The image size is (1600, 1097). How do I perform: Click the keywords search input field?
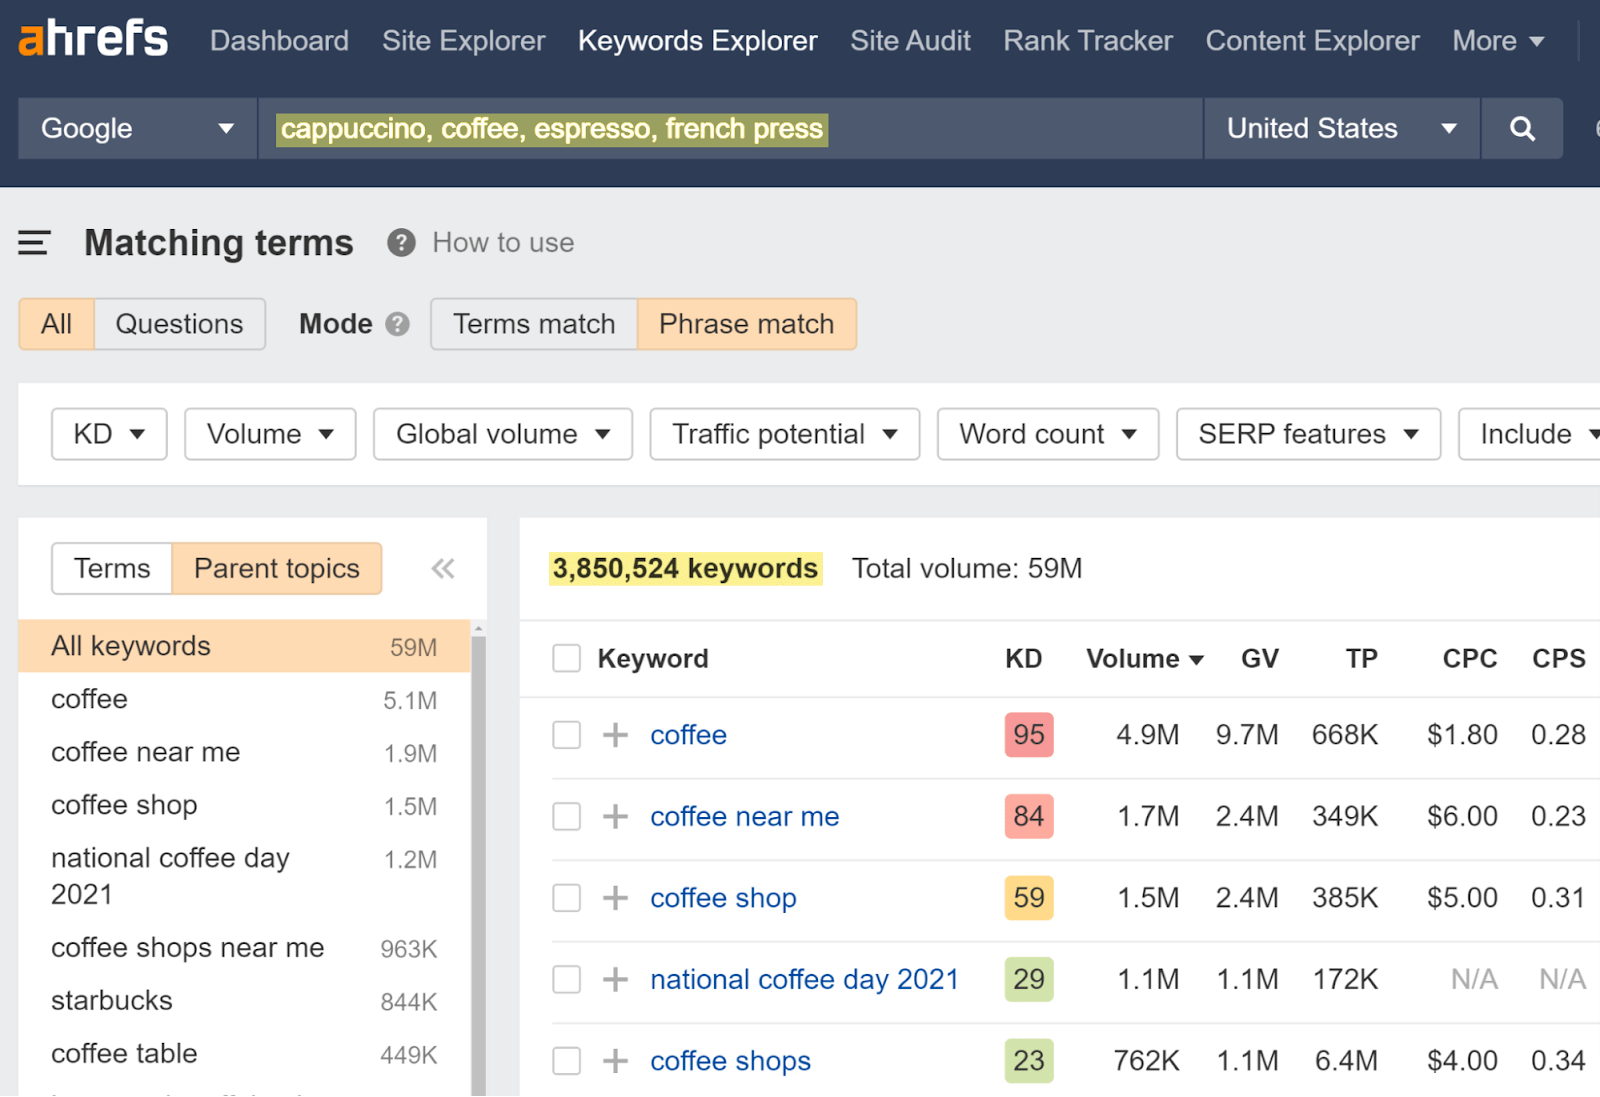point(730,129)
